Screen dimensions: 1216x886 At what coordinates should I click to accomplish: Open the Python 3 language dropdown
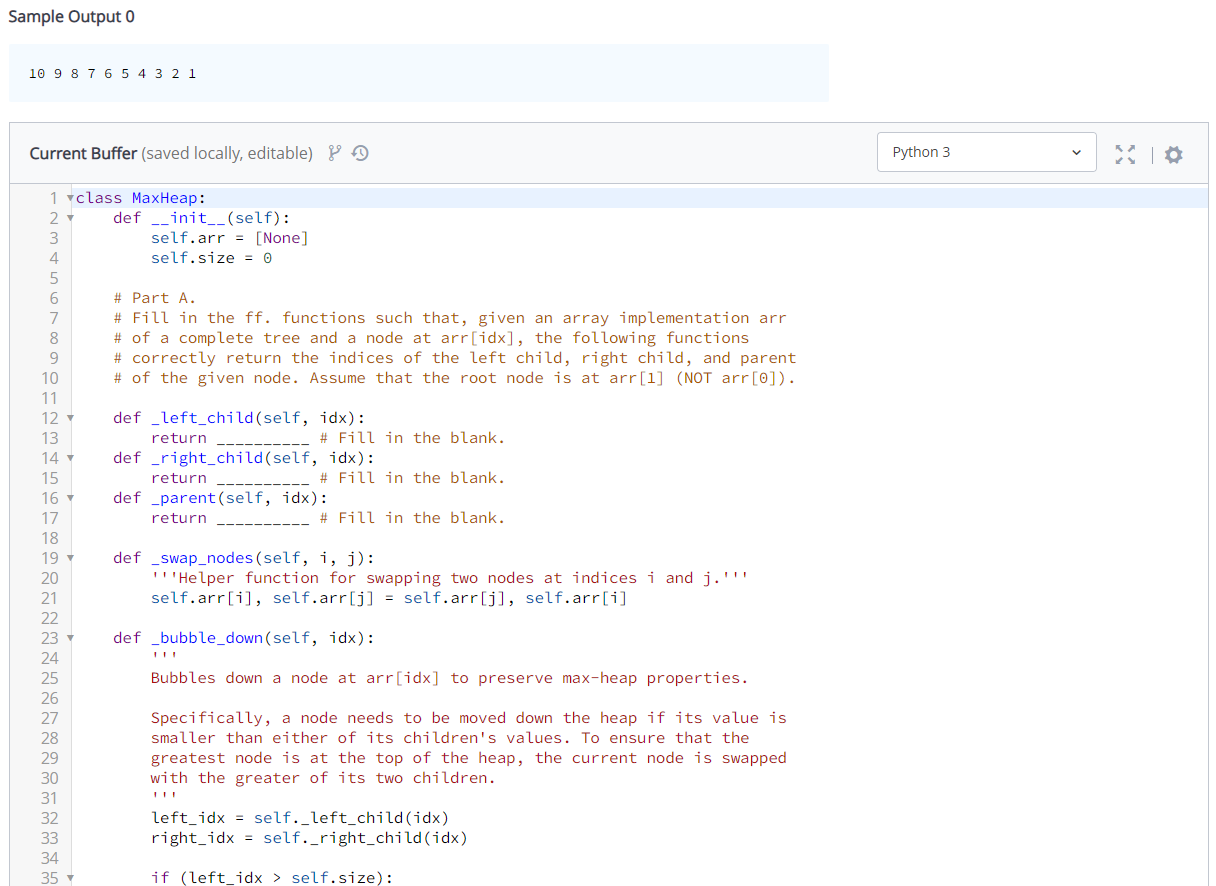tap(986, 151)
